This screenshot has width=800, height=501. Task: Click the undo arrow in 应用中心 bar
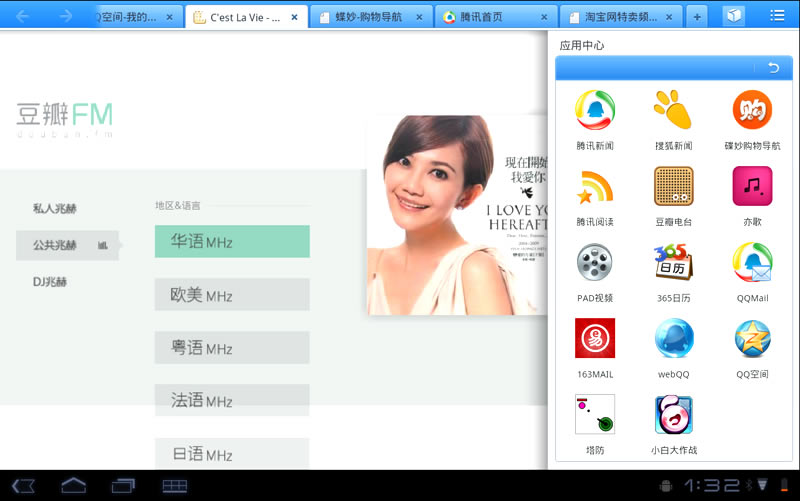[773, 68]
